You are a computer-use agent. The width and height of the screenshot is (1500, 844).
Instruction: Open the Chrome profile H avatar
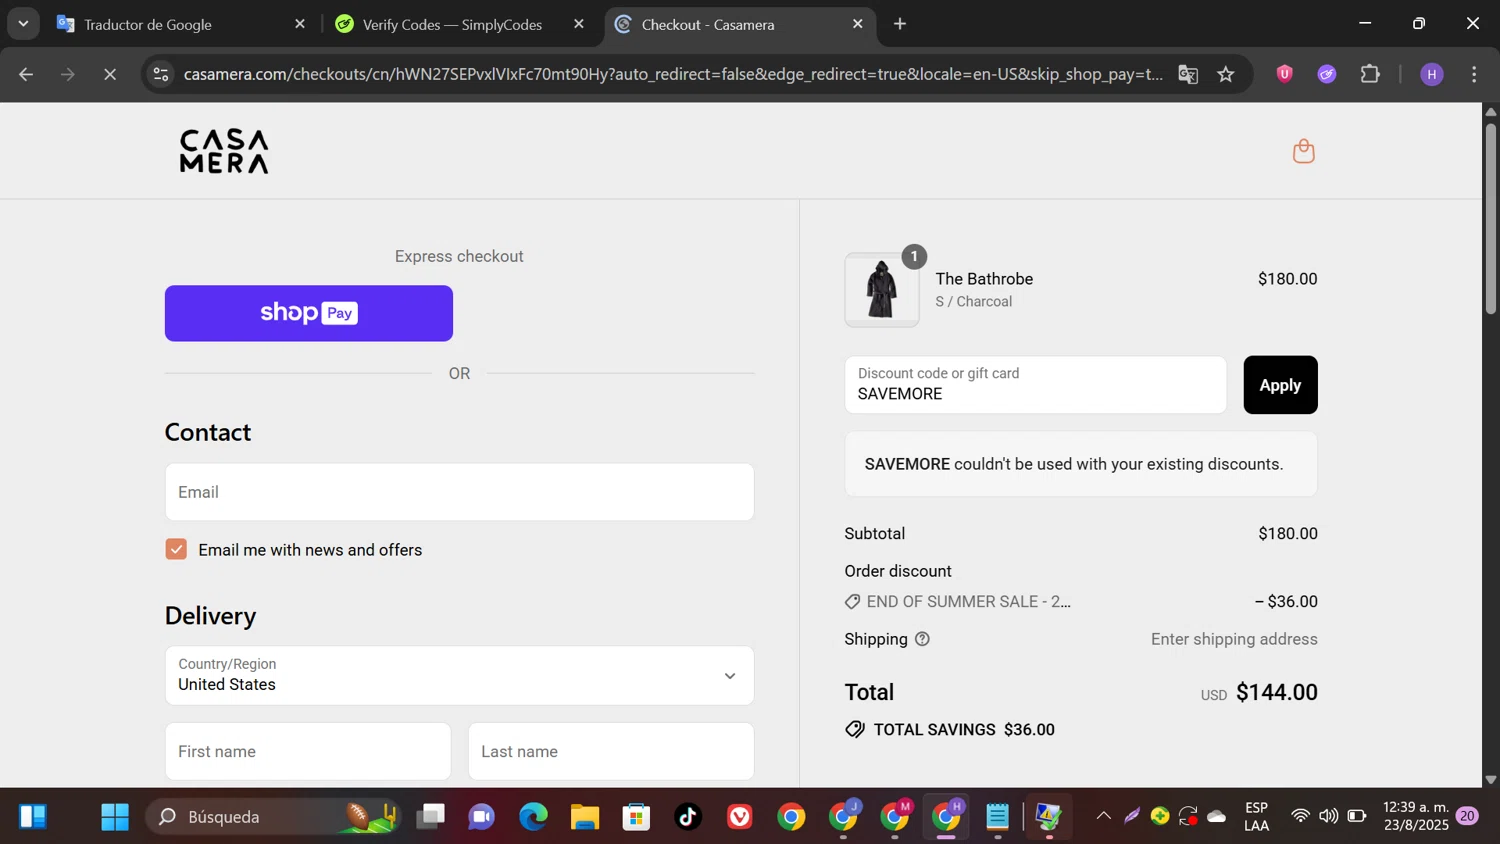pos(1432,74)
